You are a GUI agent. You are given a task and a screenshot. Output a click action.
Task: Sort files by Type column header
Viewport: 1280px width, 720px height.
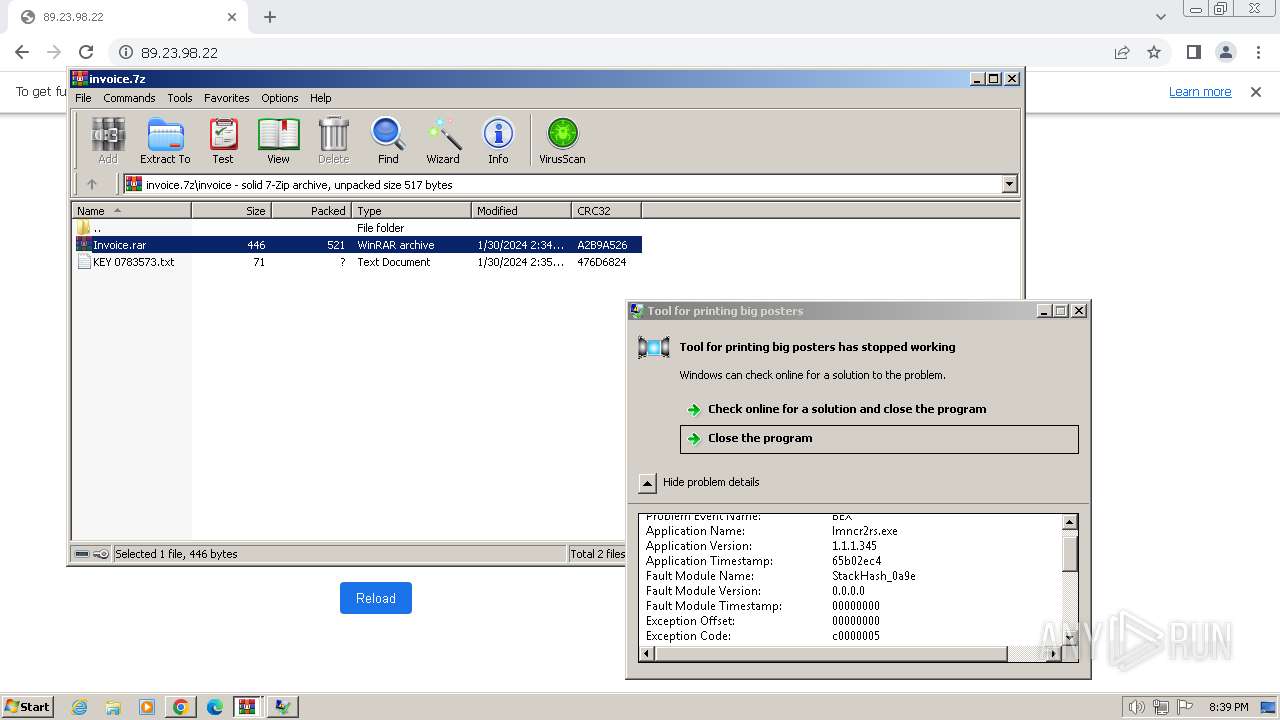point(411,210)
